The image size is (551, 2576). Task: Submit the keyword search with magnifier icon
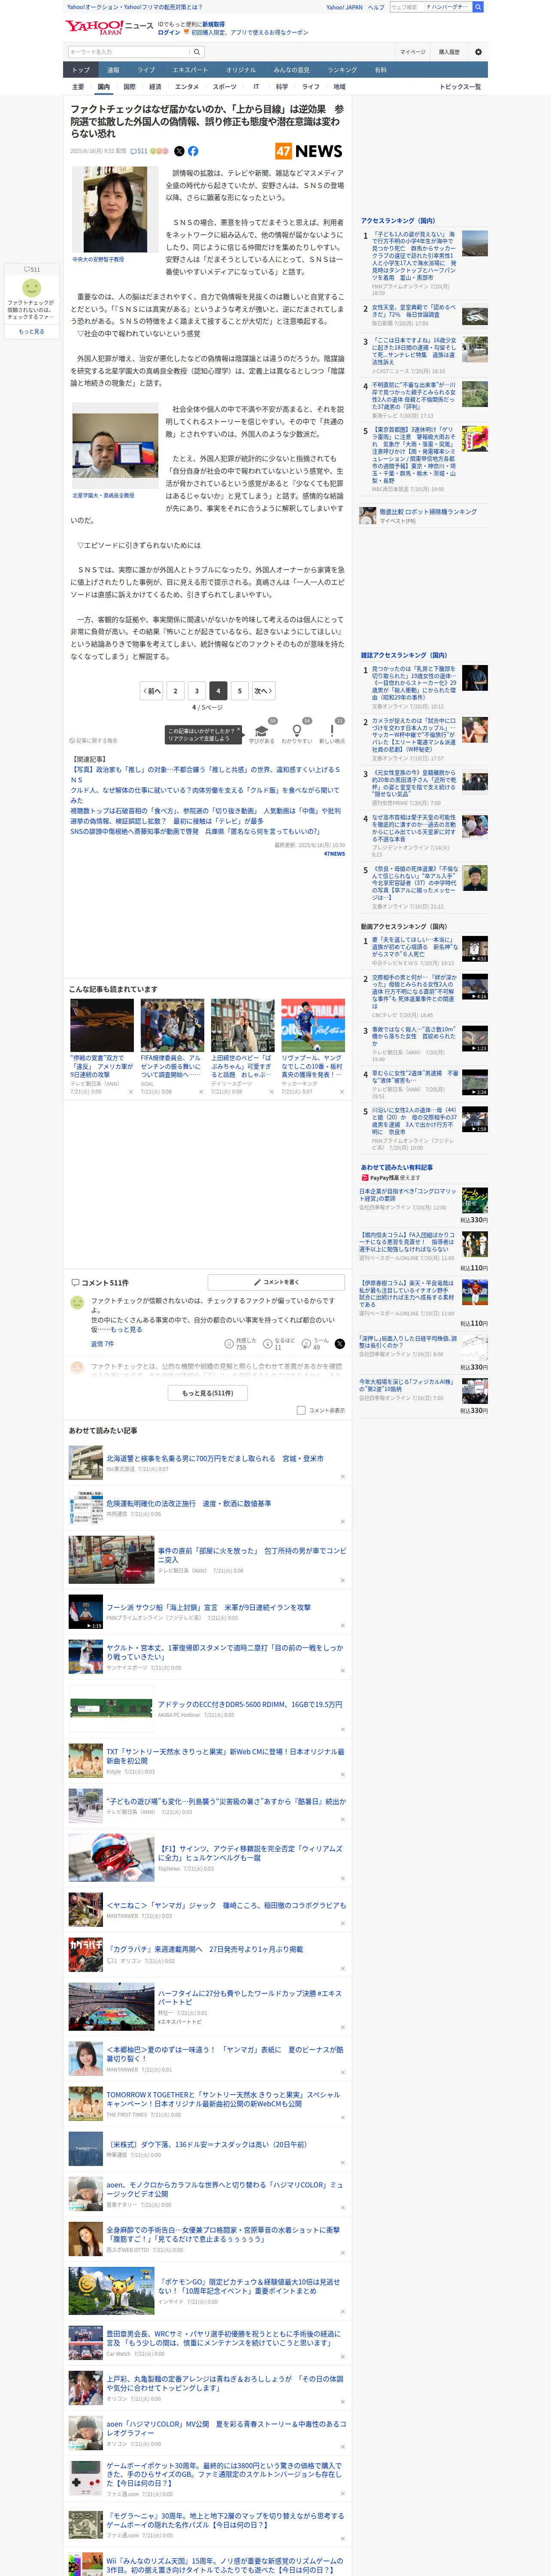tap(197, 52)
